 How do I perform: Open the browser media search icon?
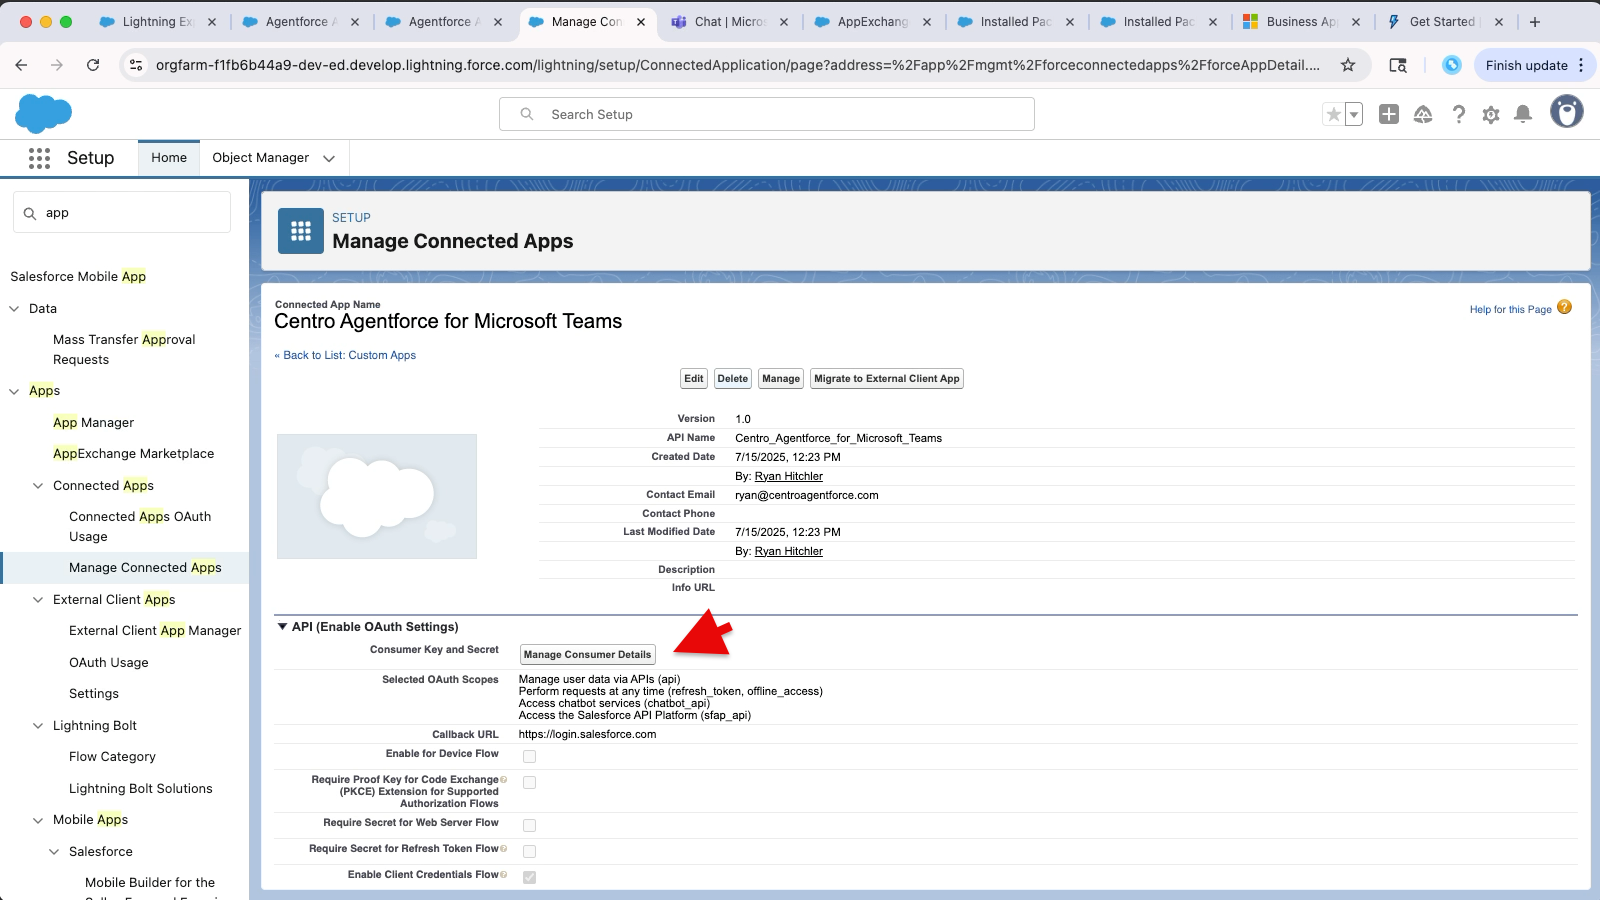(x=1398, y=65)
